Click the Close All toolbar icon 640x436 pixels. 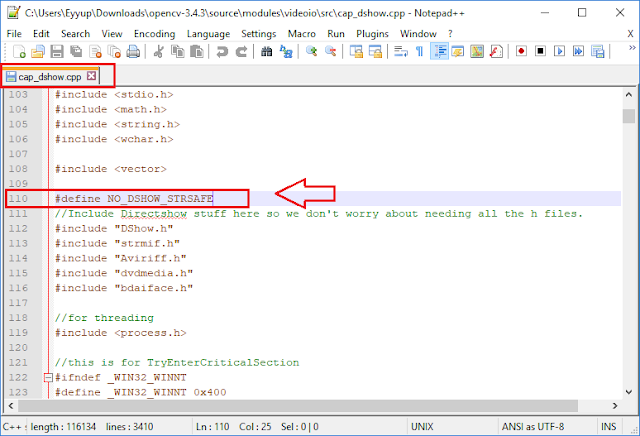[114, 51]
